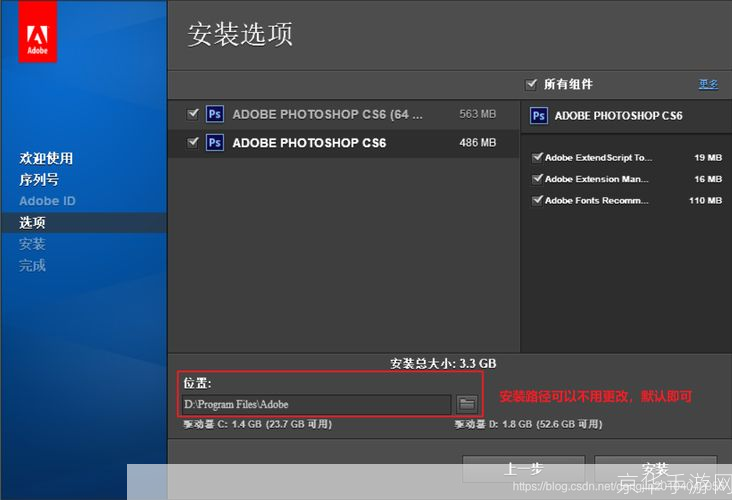
Task: Toggle Adobe ExtendScript Toolkit checkbox
Action: pyautogui.click(x=537, y=157)
